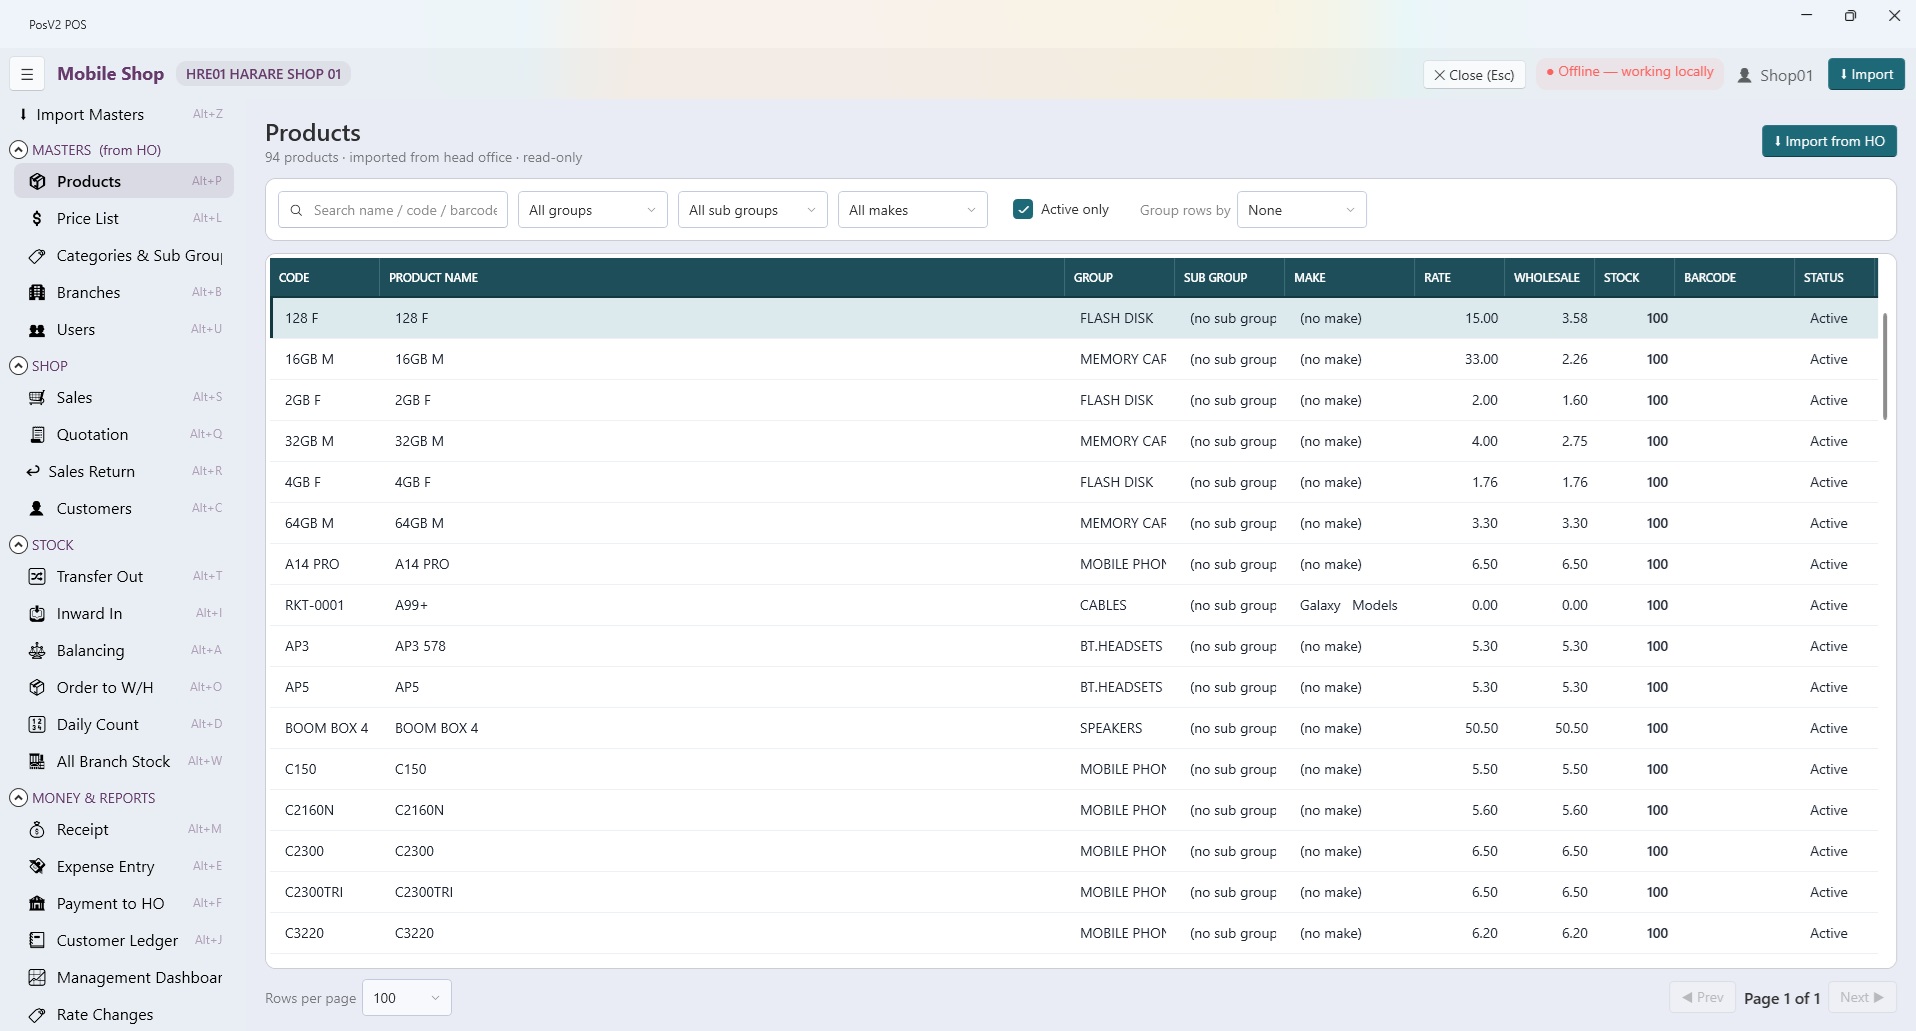Uncheck the Active only checkbox
The image size is (1916, 1031).
[x=1023, y=209]
